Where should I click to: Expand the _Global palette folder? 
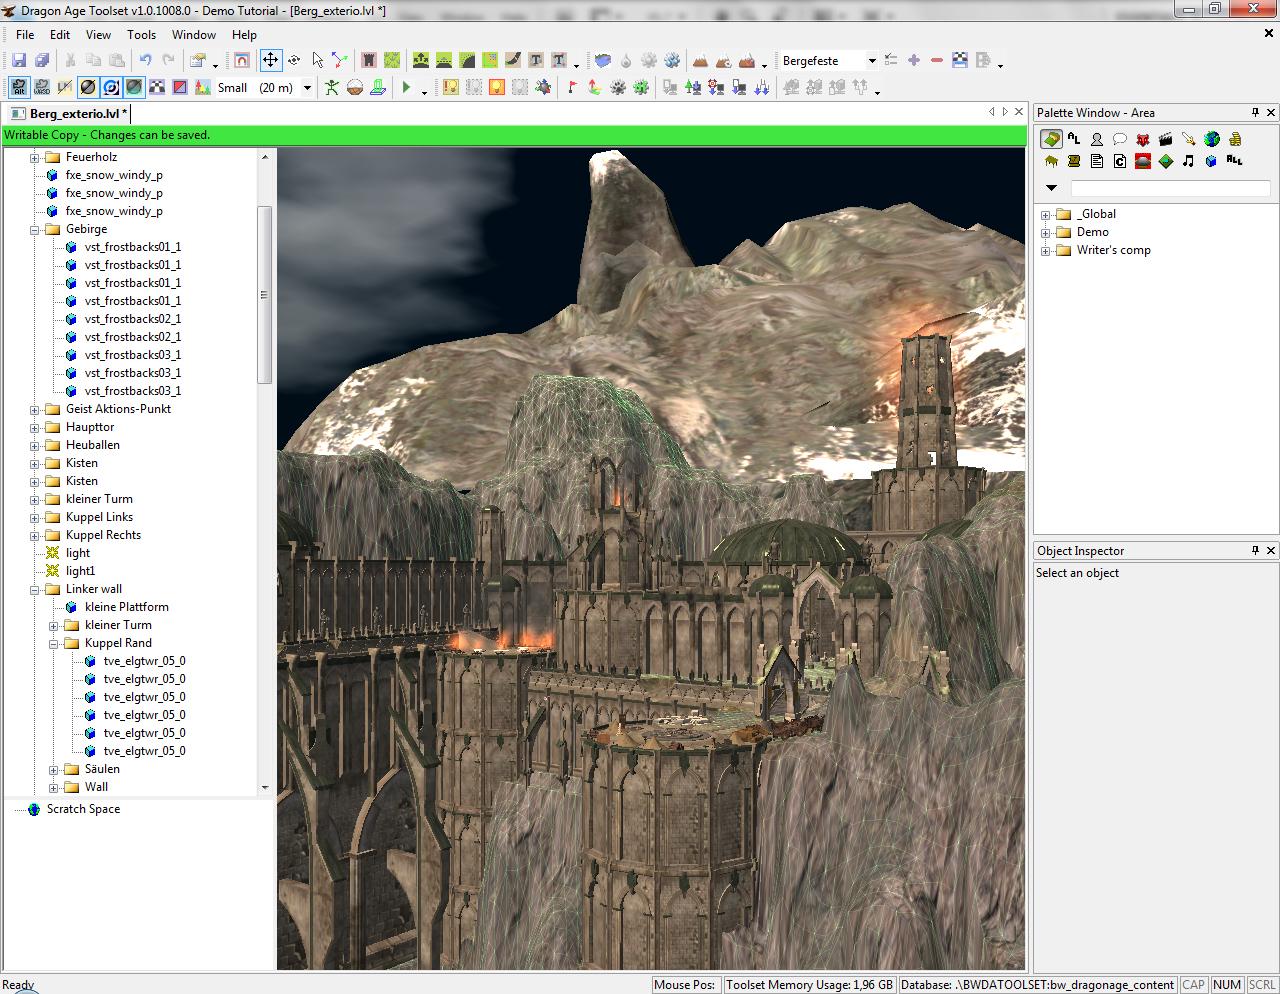[x=1046, y=214]
